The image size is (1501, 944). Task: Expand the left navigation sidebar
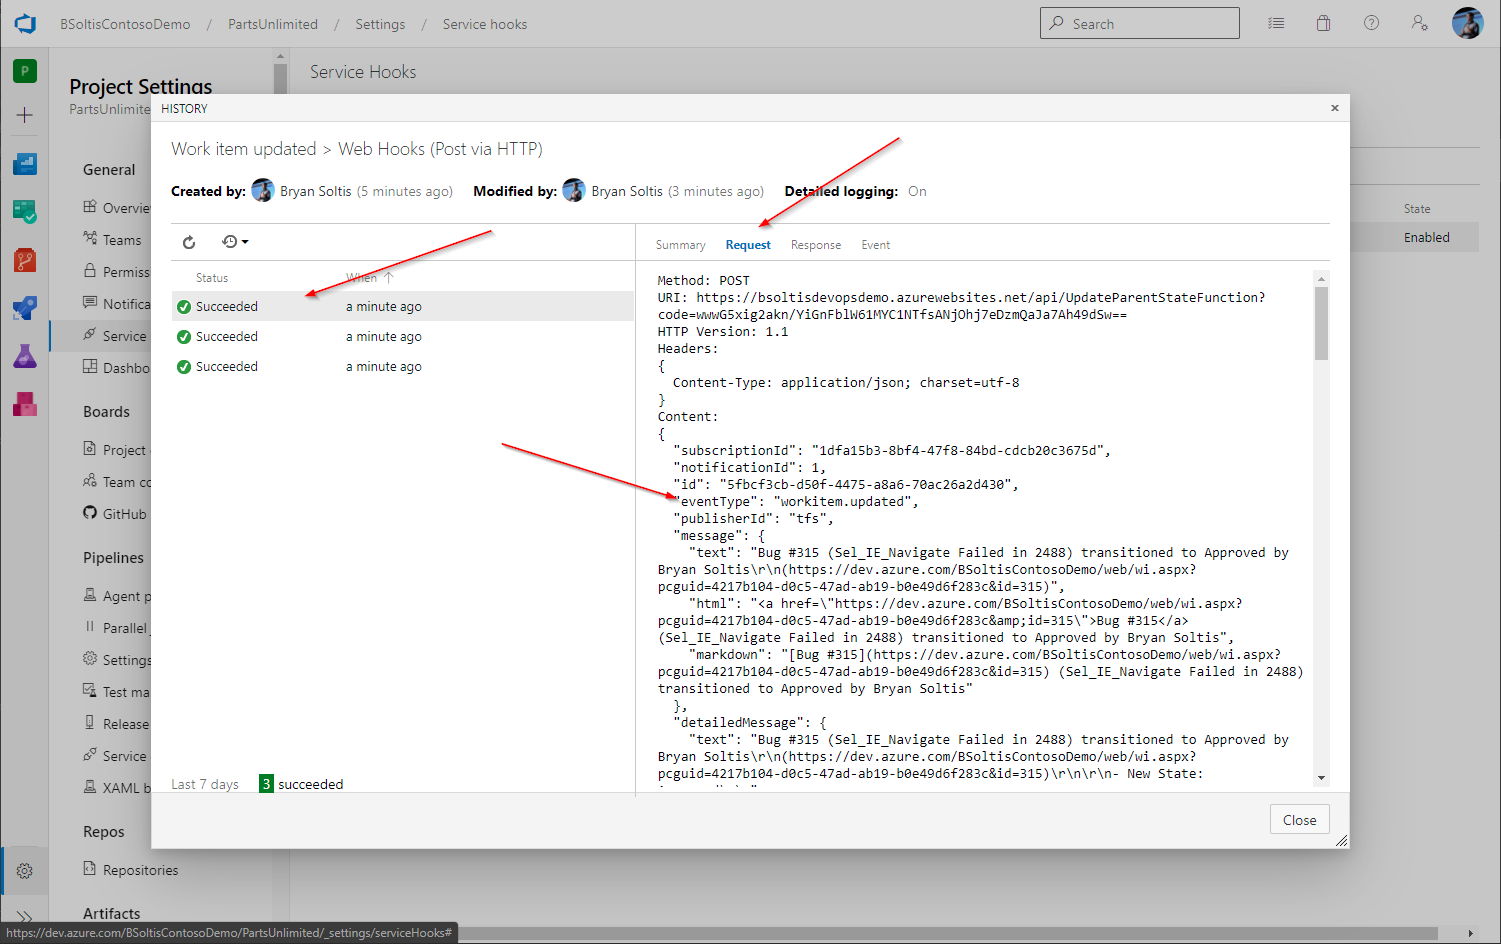tap(25, 916)
